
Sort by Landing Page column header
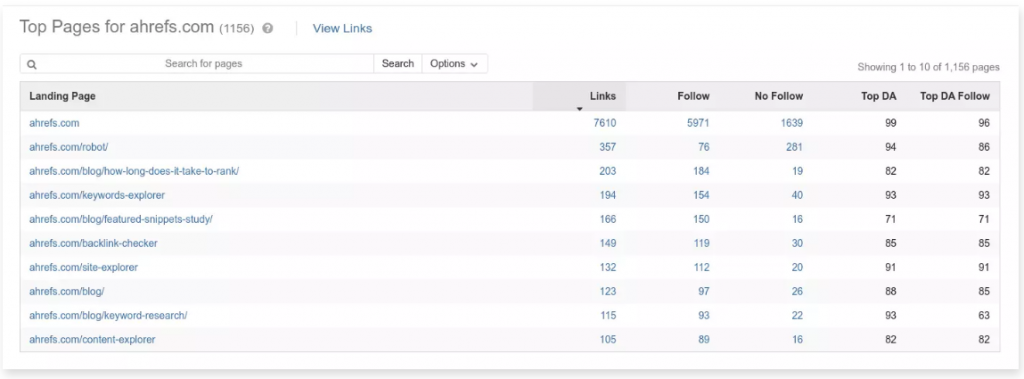click(x=62, y=96)
